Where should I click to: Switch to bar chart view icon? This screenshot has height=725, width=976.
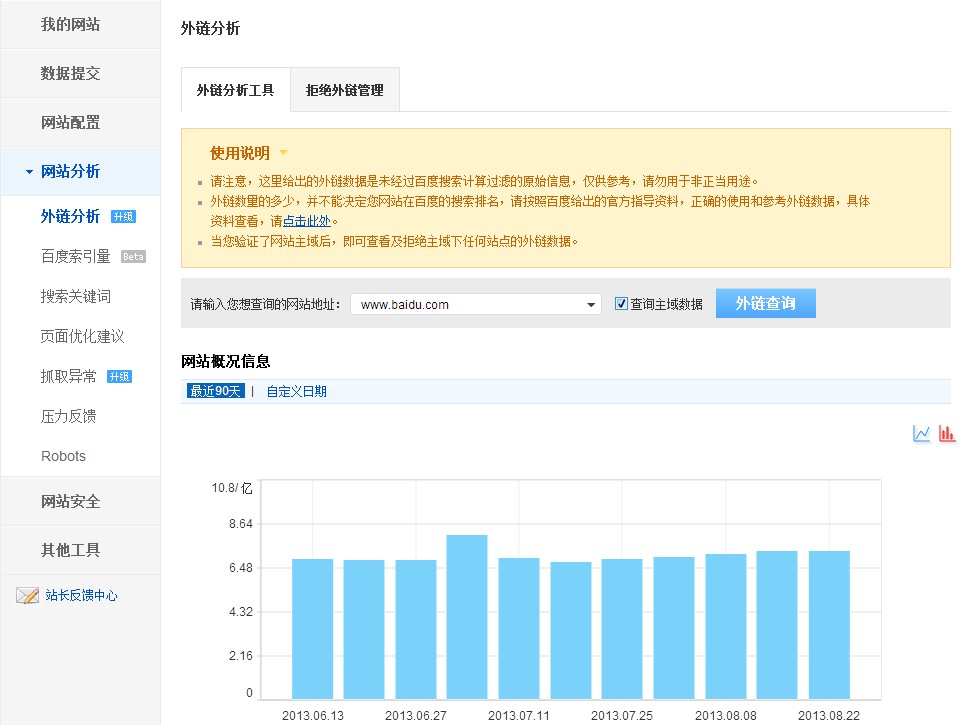(x=947, y=433)
